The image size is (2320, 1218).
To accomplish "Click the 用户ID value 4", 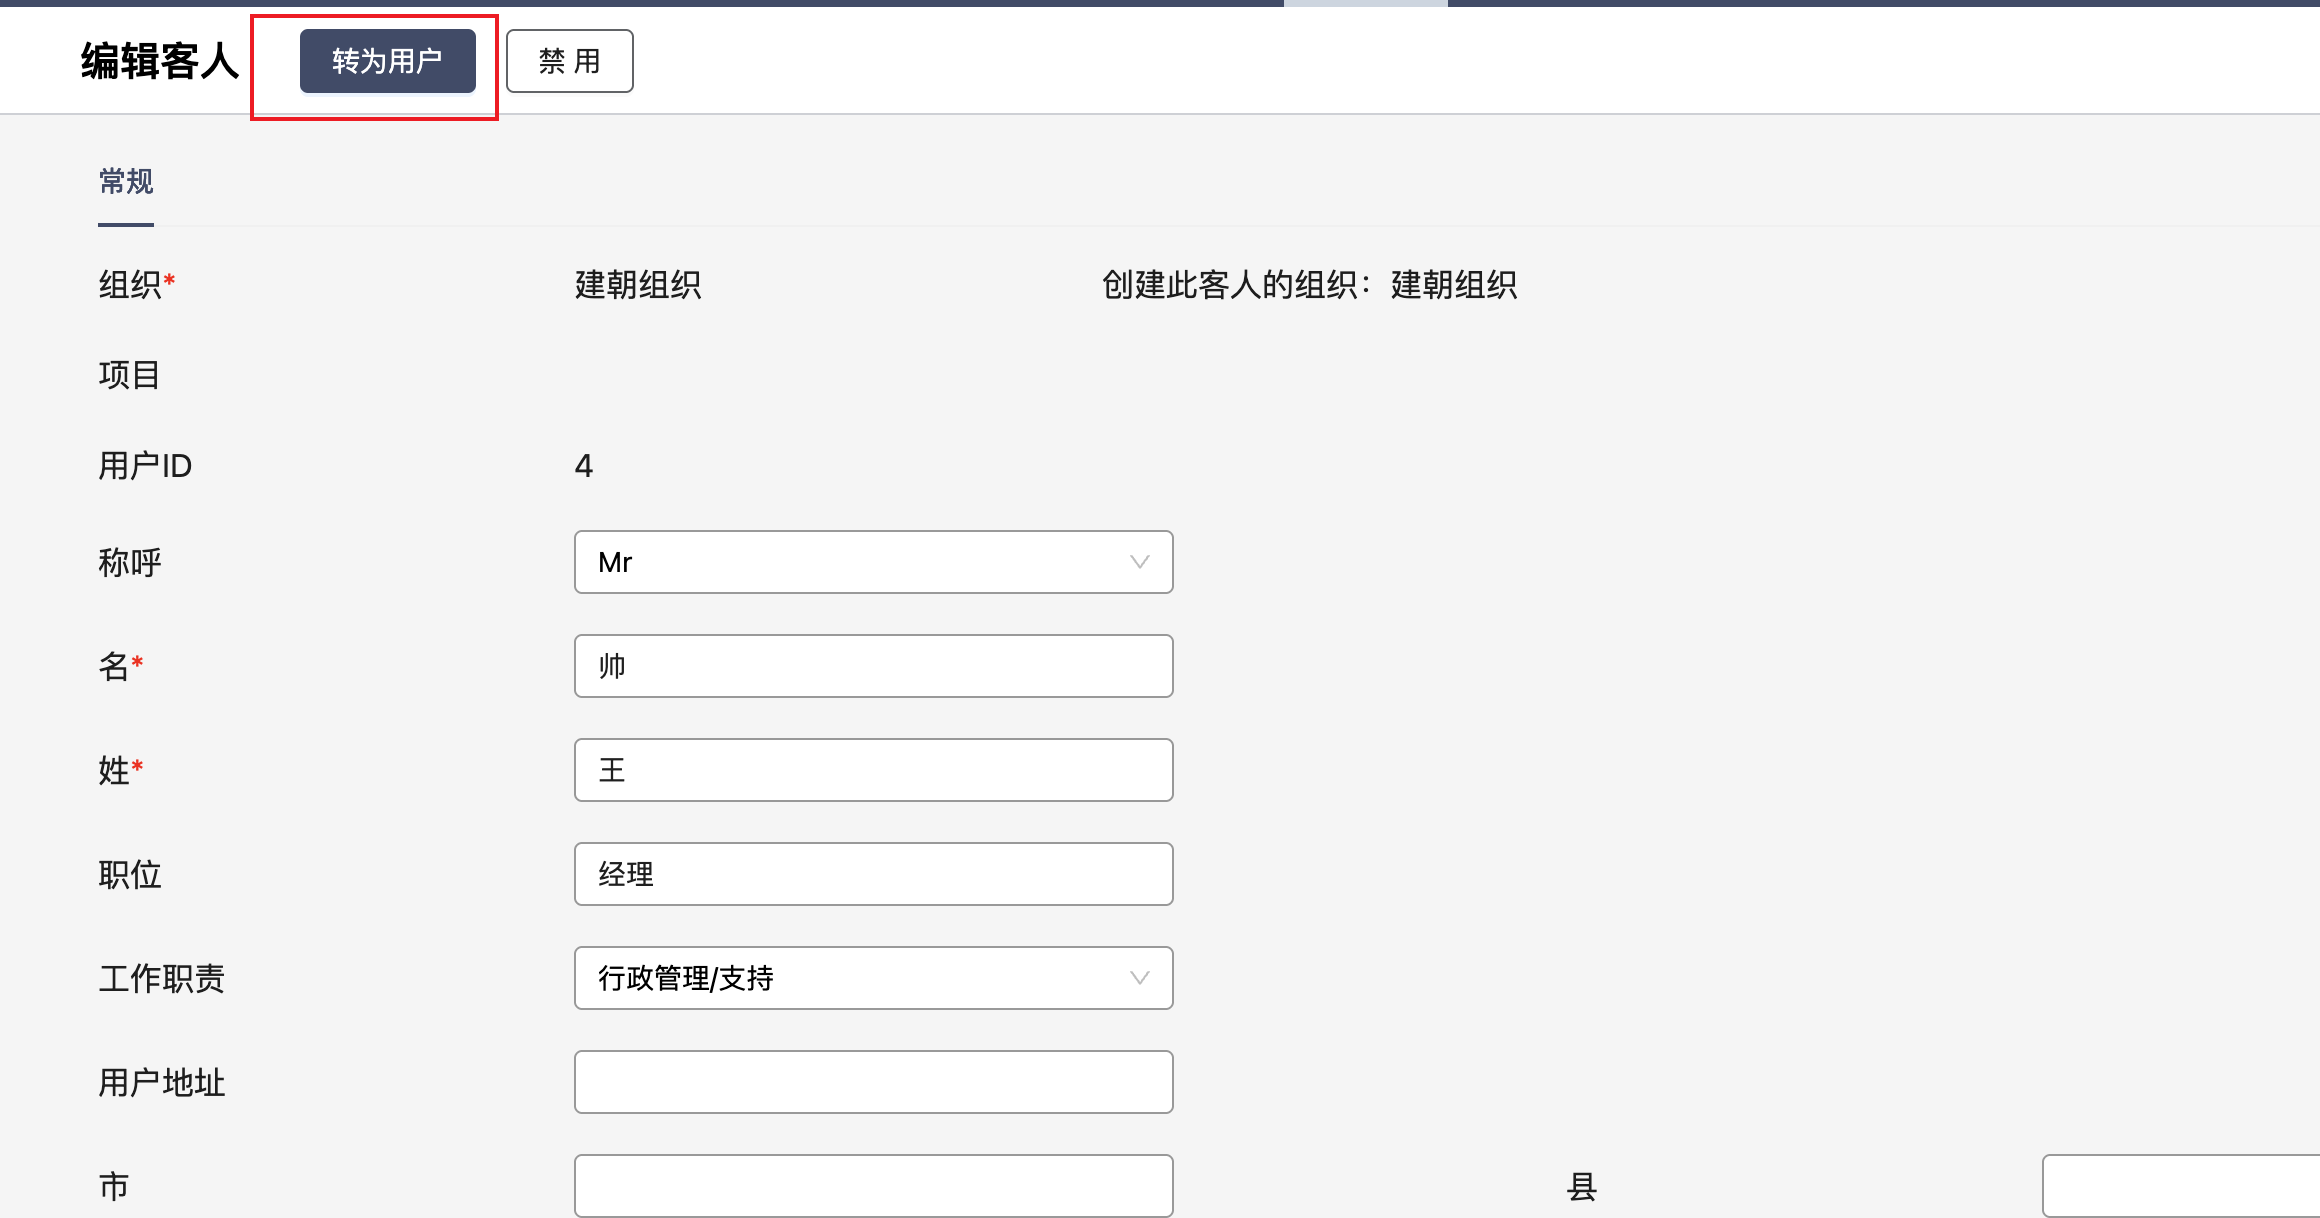I will (584, 466).
